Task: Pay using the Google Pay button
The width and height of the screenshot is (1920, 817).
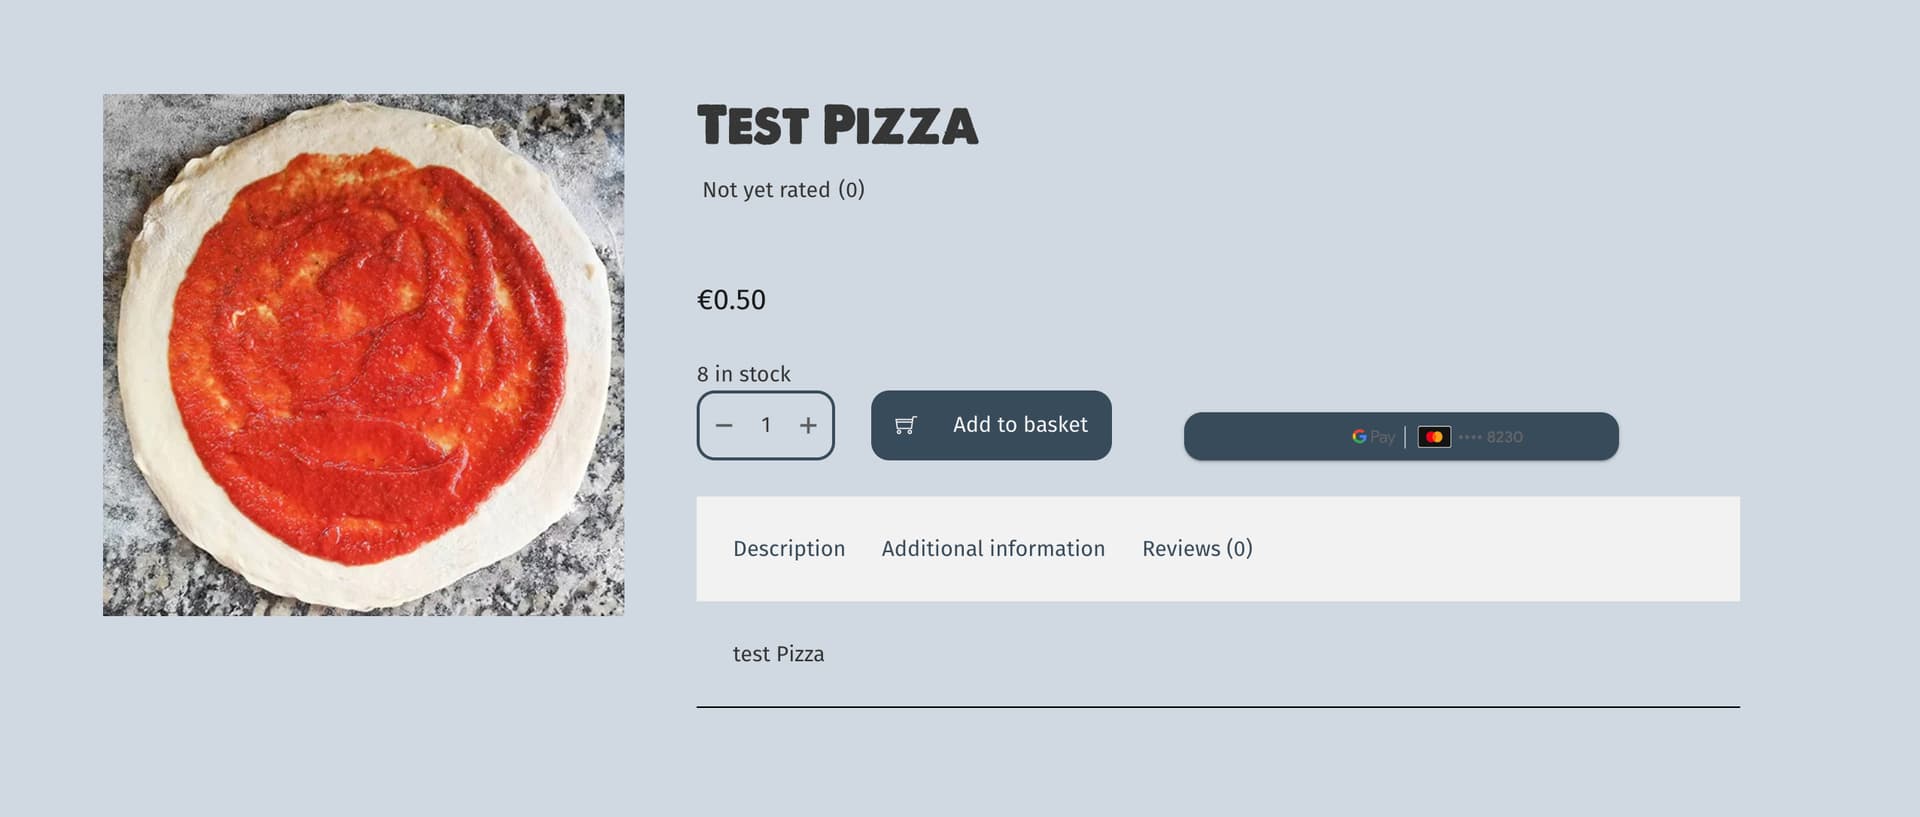Action: pyautogui.click(x=1401, y=436)
